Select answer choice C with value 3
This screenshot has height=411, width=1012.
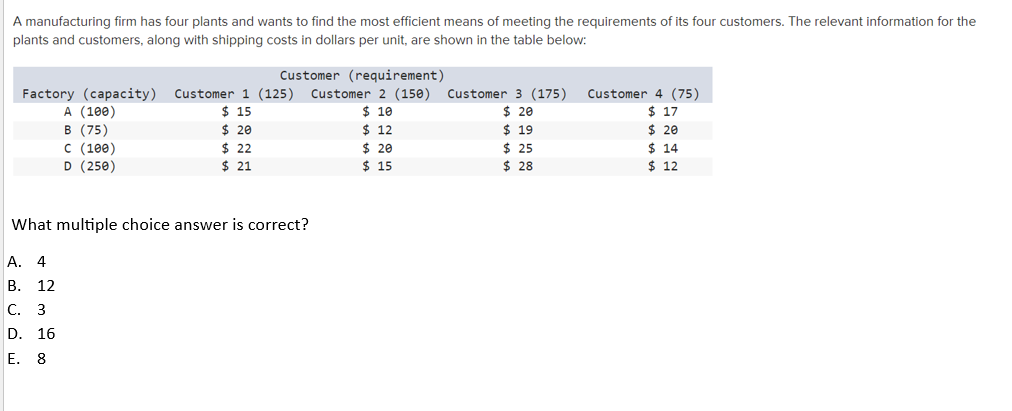point(26,310)
